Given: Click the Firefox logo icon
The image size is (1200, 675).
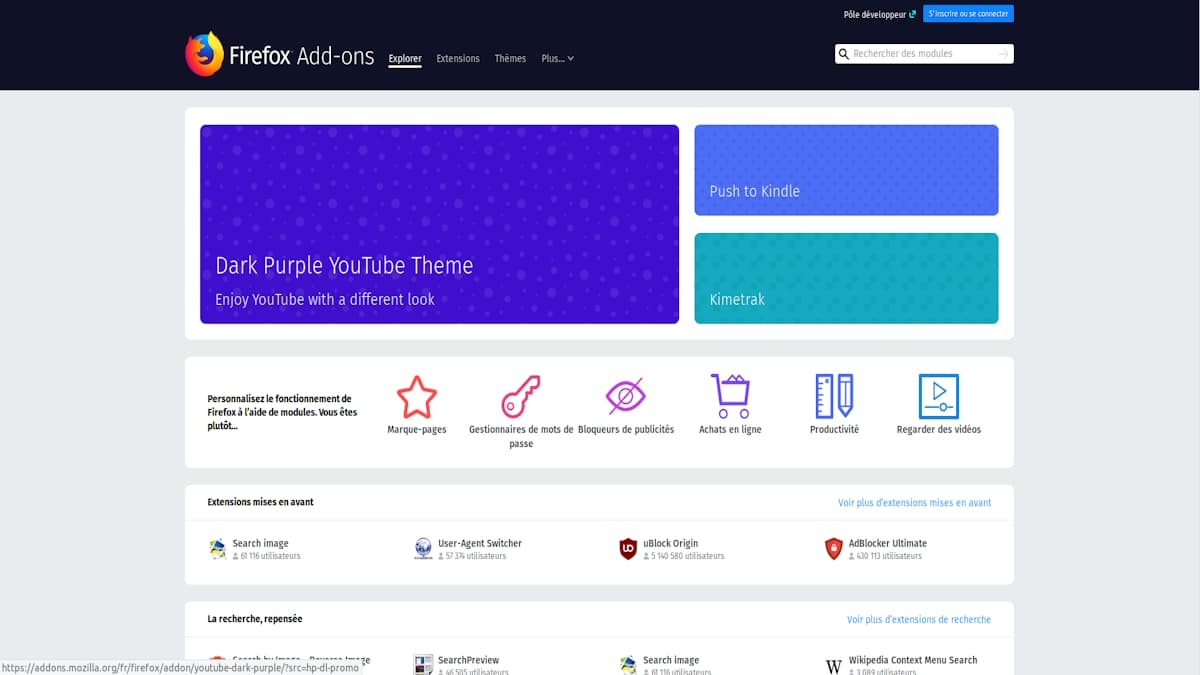Looking at the screenshot, I should [204, 54].
